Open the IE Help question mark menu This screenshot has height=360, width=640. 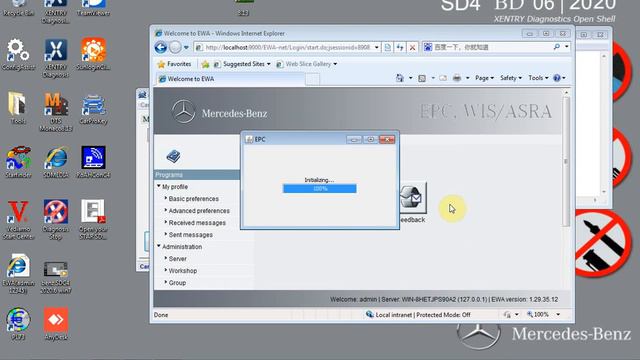pyautogui.click(x=559, y=78)
